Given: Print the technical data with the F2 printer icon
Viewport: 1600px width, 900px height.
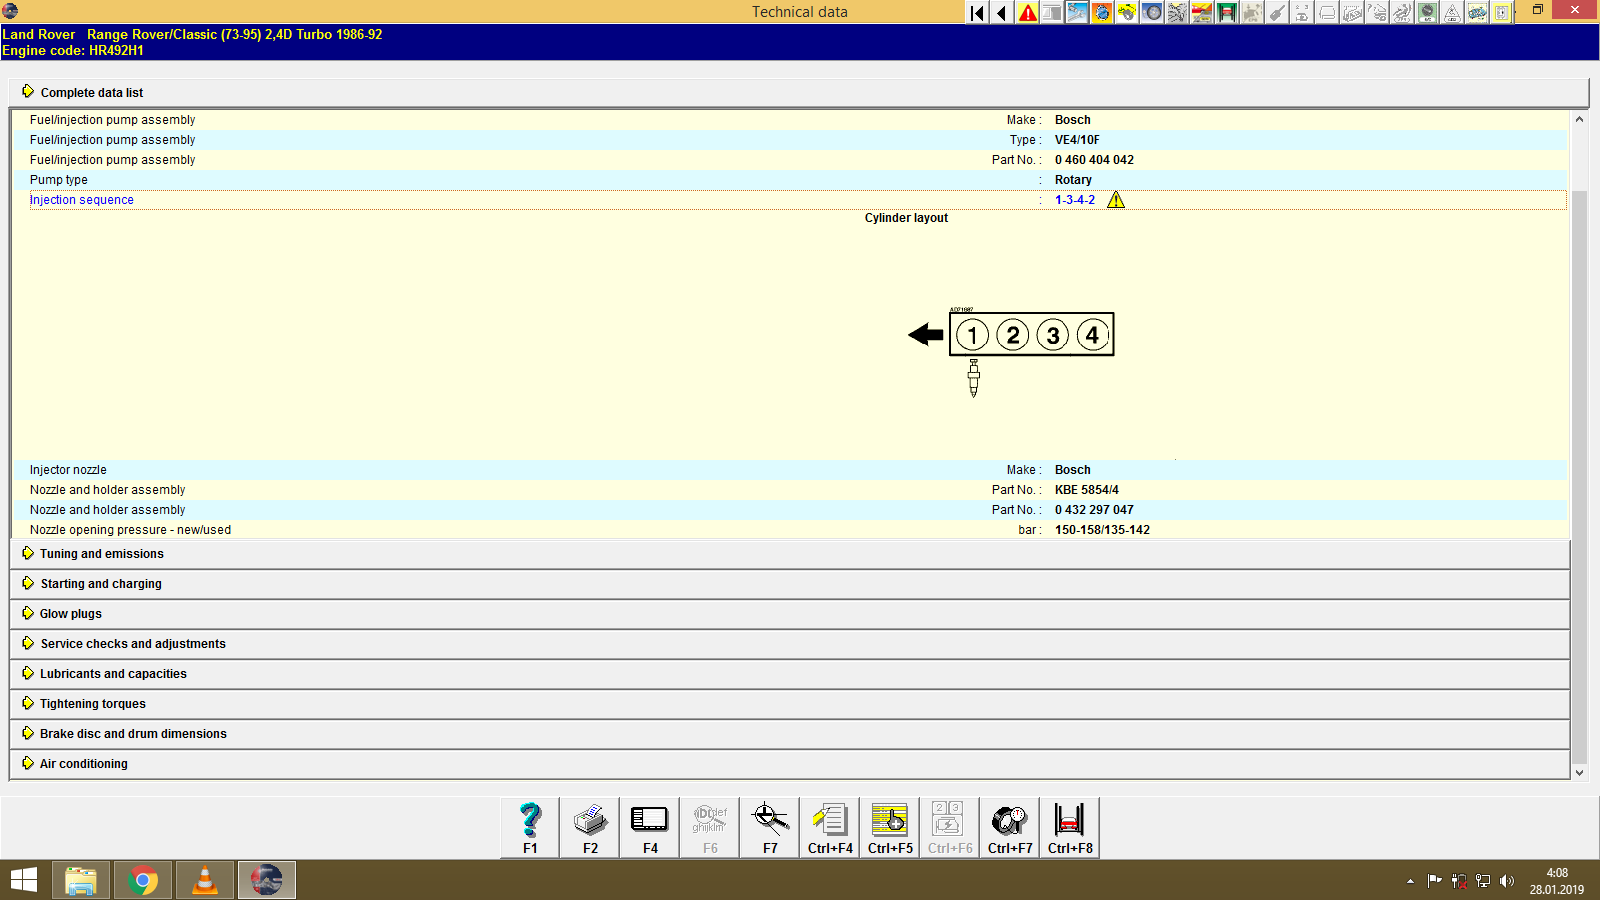Looking at the screenshot, I should (x=589, y=820).
